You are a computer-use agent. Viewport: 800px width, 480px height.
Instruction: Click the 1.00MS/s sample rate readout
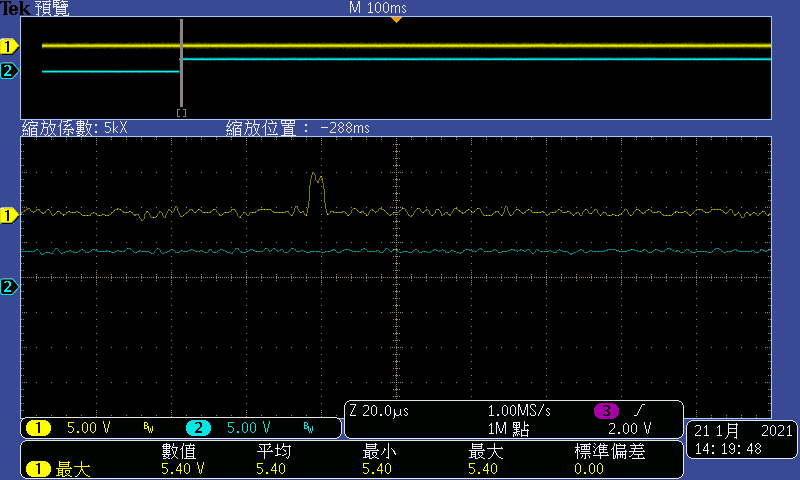[x=519, y=411]
